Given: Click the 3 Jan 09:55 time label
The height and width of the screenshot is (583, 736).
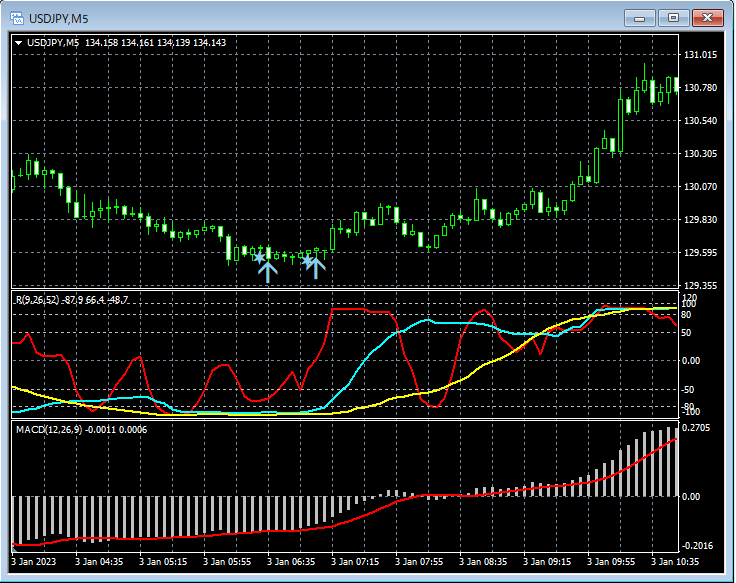Looking at the screenshot, I should click(611, 561).
